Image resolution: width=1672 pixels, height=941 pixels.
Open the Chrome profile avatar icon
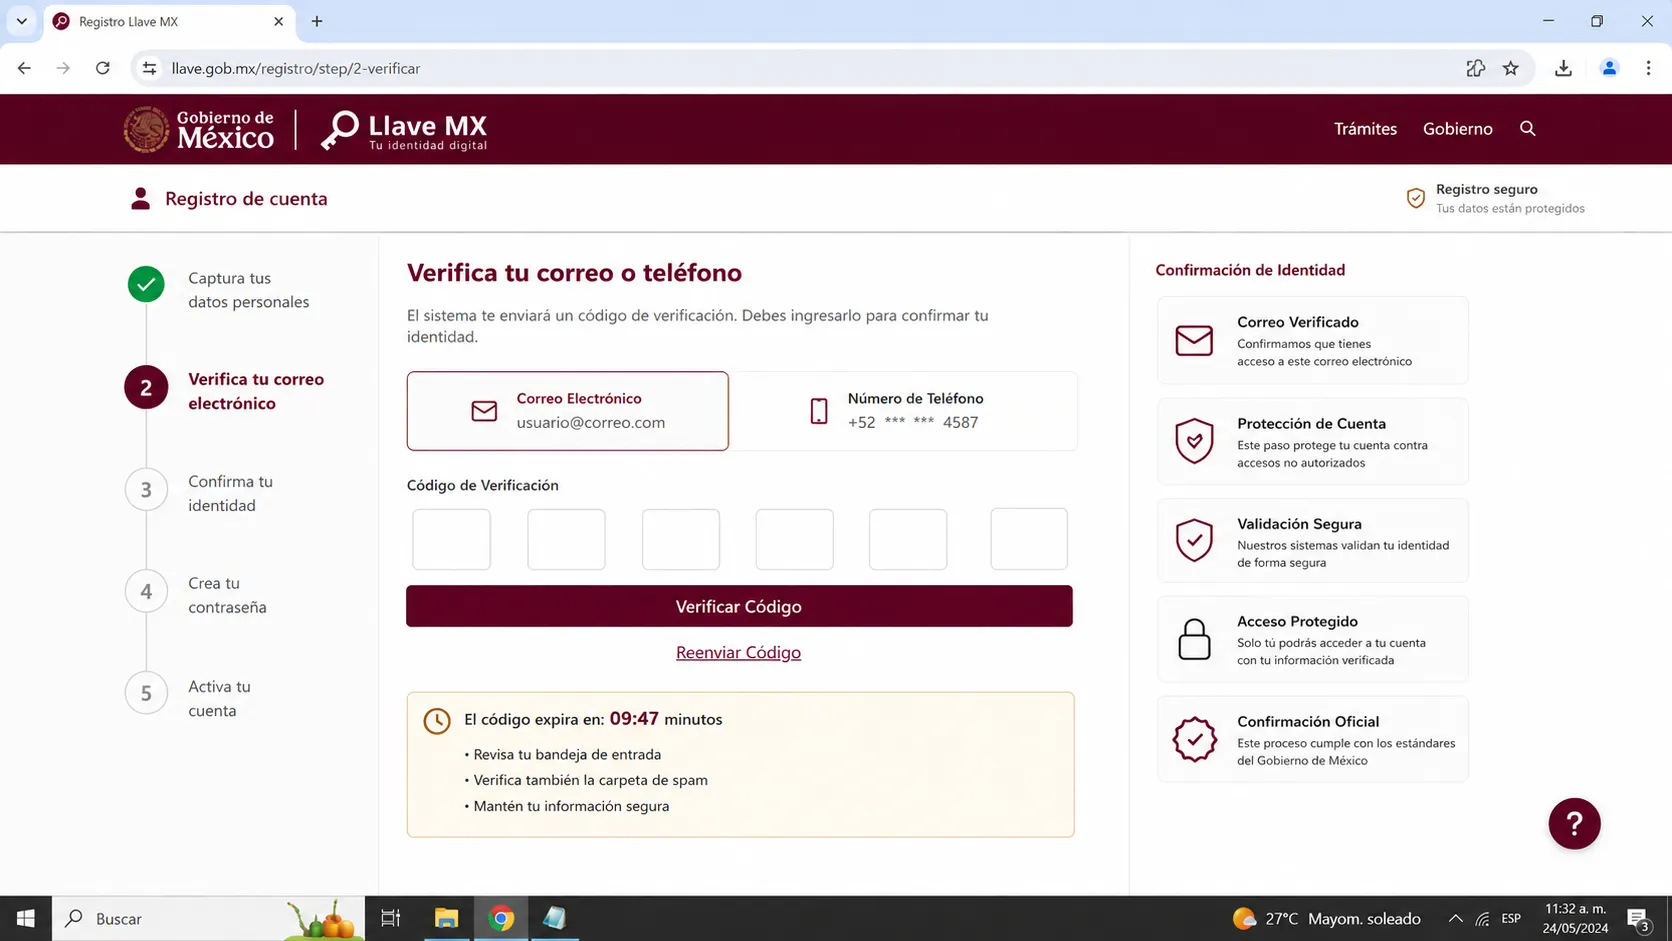(1609, 68)
